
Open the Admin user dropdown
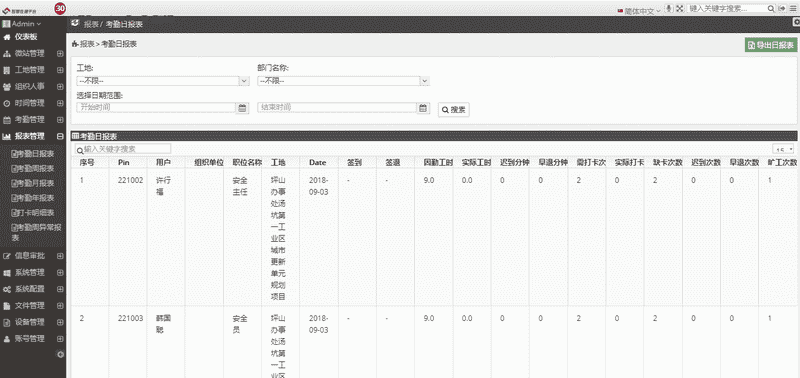pos(22,24)
